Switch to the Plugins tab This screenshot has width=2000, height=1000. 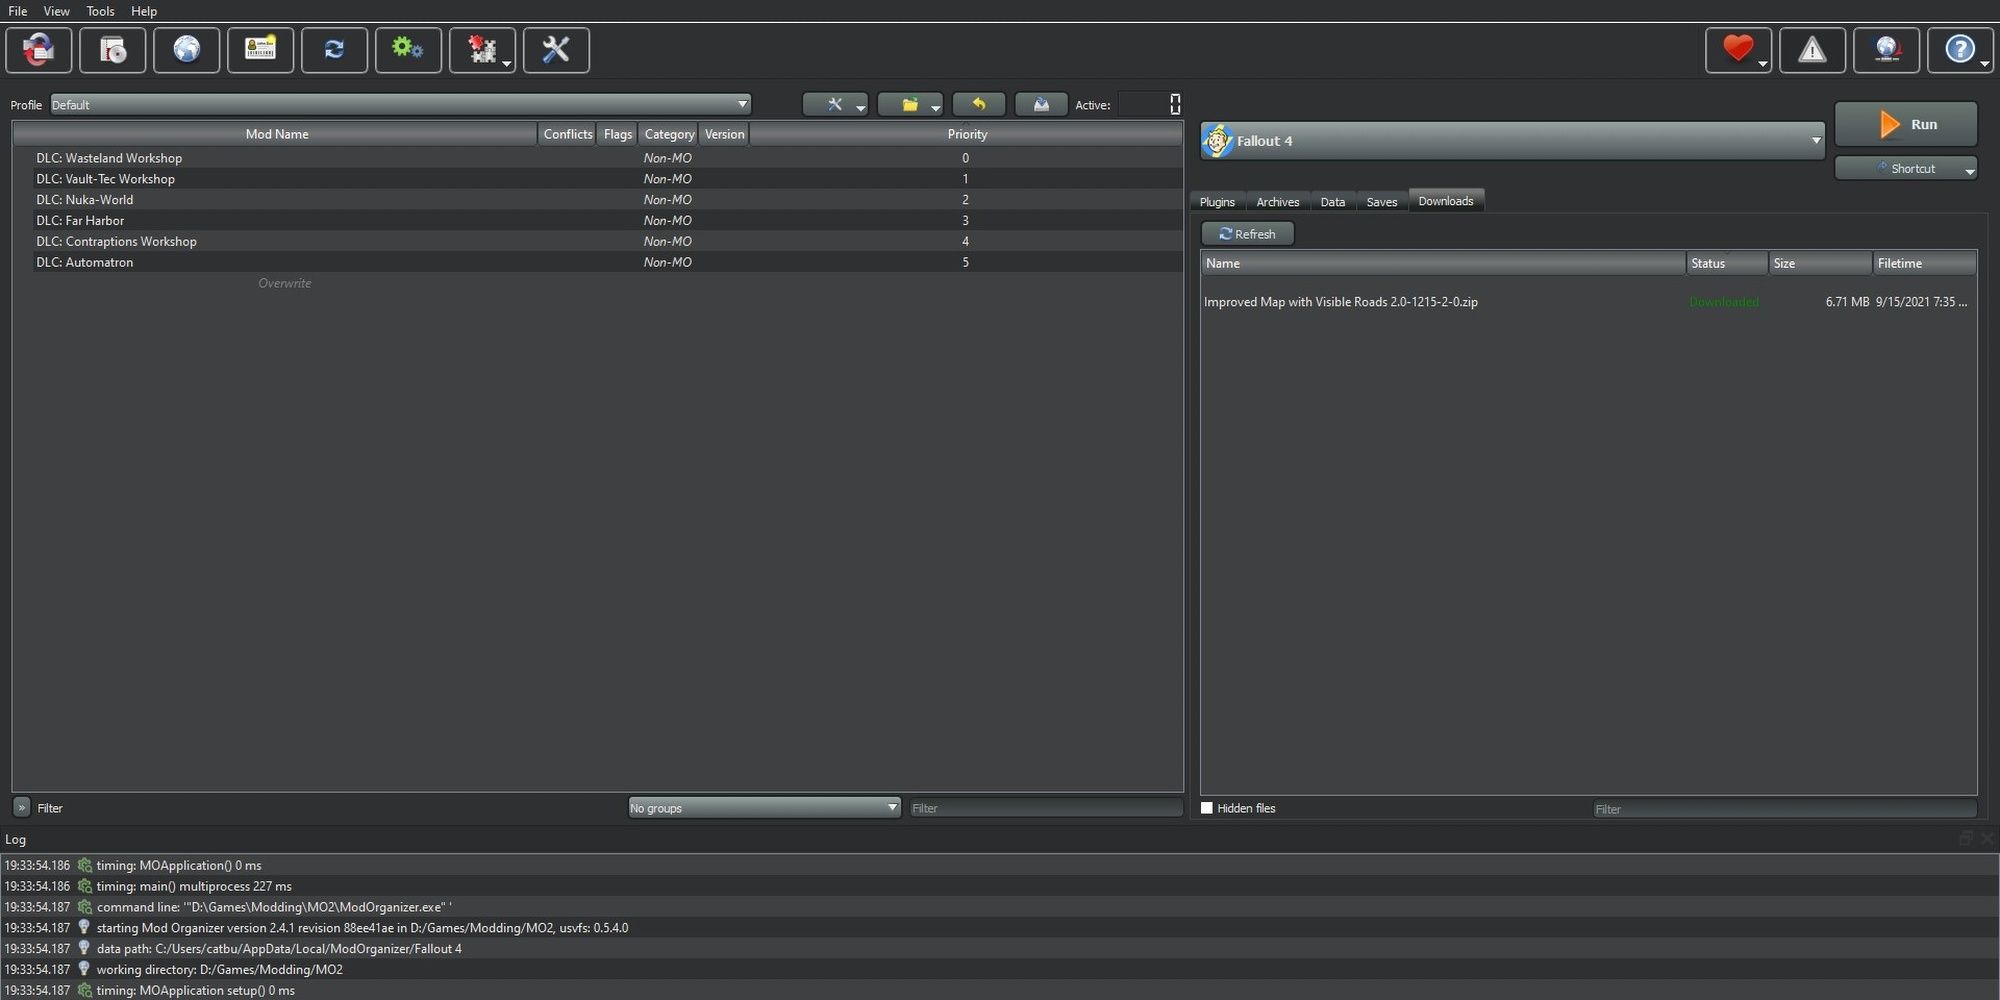[1217, 202]
